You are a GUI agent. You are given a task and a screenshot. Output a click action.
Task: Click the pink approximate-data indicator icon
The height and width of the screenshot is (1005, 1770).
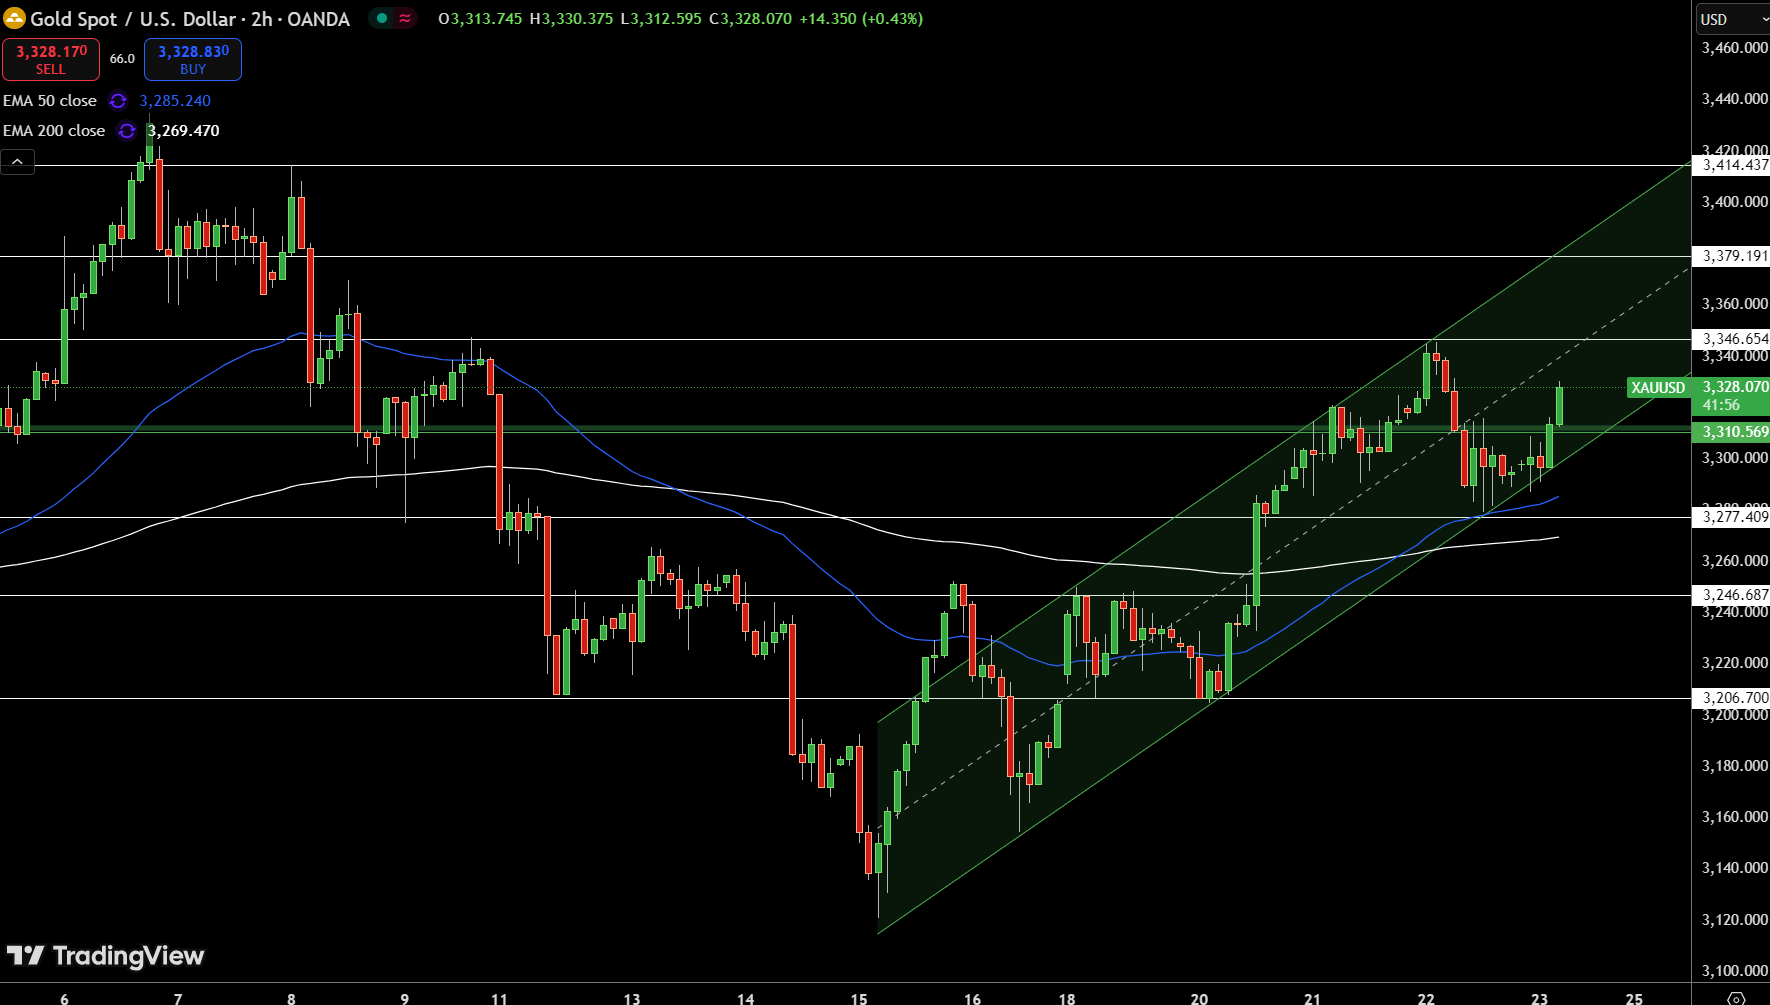405,18
